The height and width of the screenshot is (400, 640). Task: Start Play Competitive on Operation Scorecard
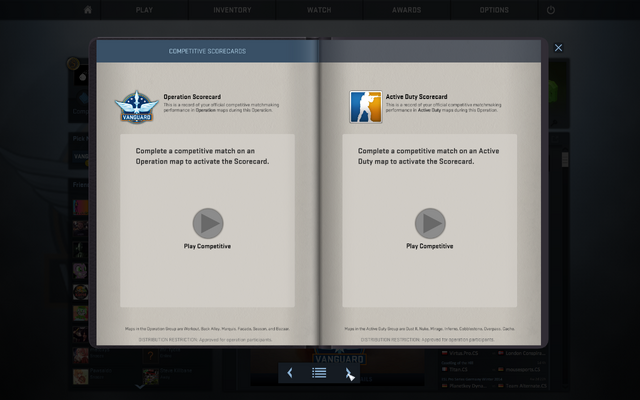[208, 223]
